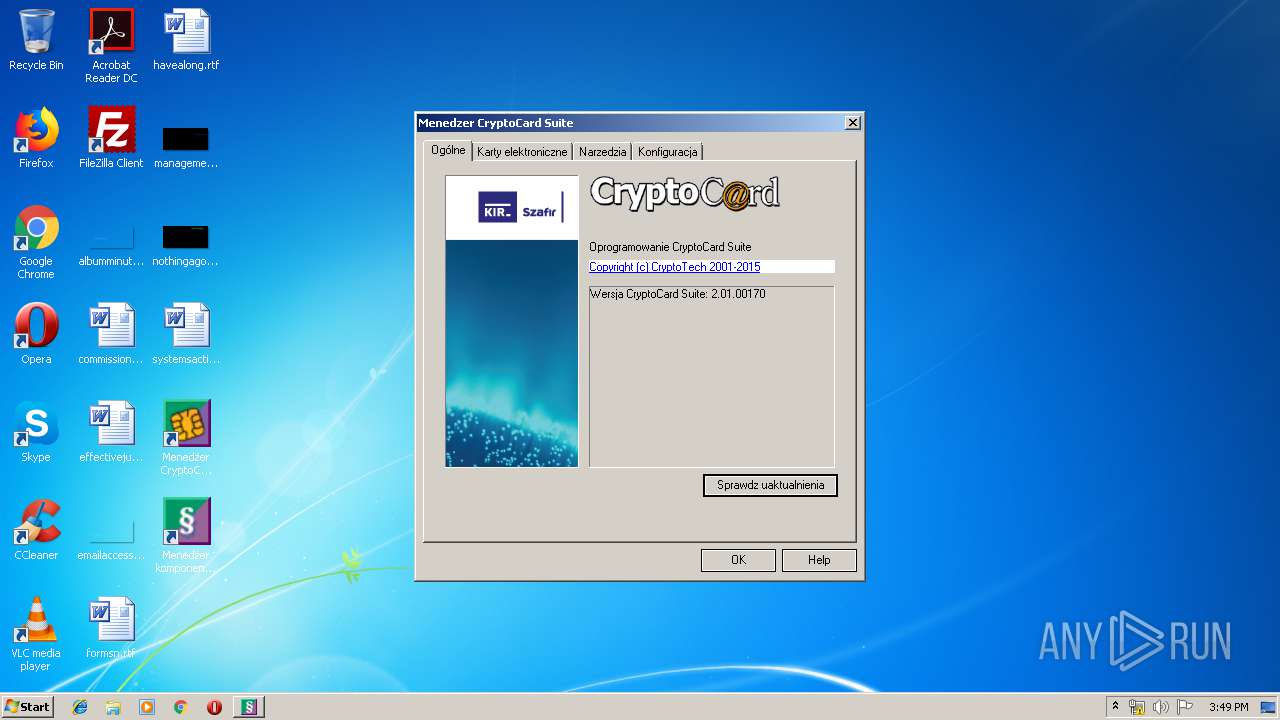The width and height of the screenshot is (1280, 720).
Task: Launch Google Chrome desktop shortcut
Action: (x=36, y=242)
